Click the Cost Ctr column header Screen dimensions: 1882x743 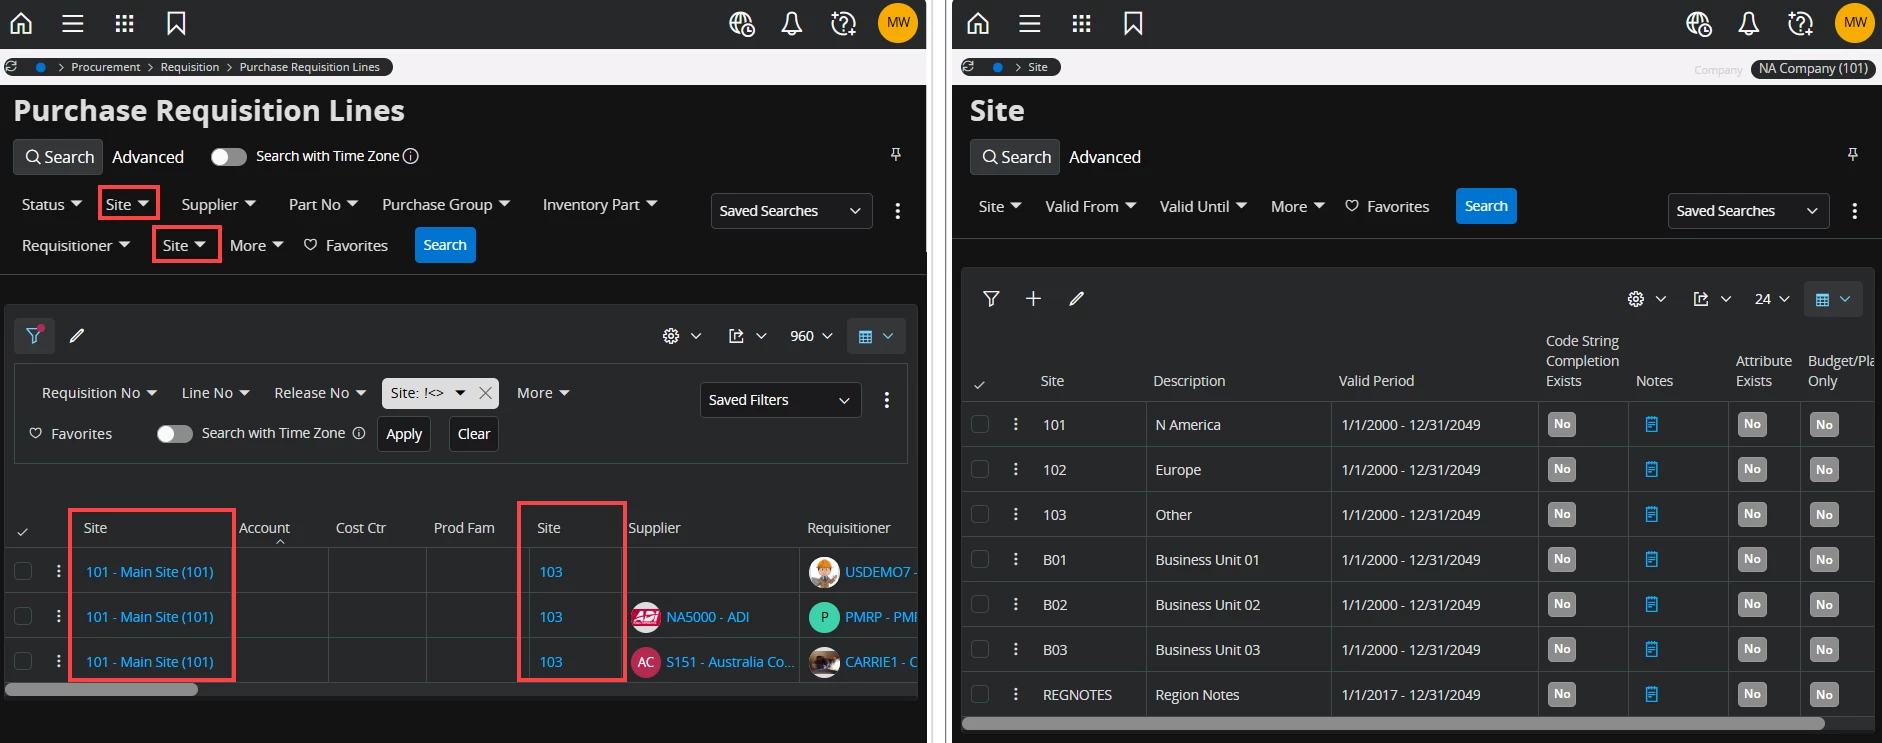(360, 528)
